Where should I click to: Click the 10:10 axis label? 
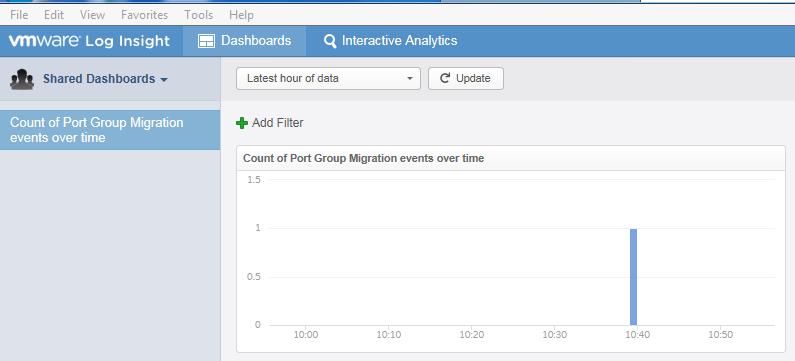tap(389, 335)
